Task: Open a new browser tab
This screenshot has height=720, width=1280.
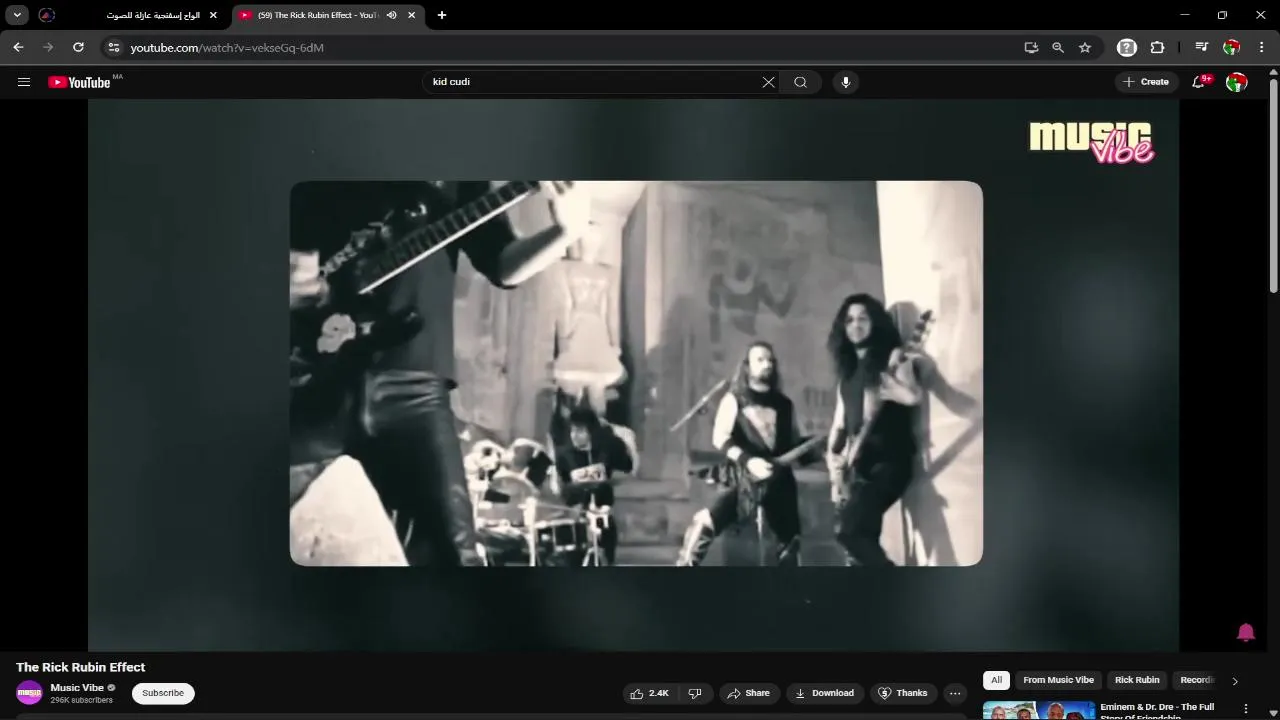Action: pos(442,15)
